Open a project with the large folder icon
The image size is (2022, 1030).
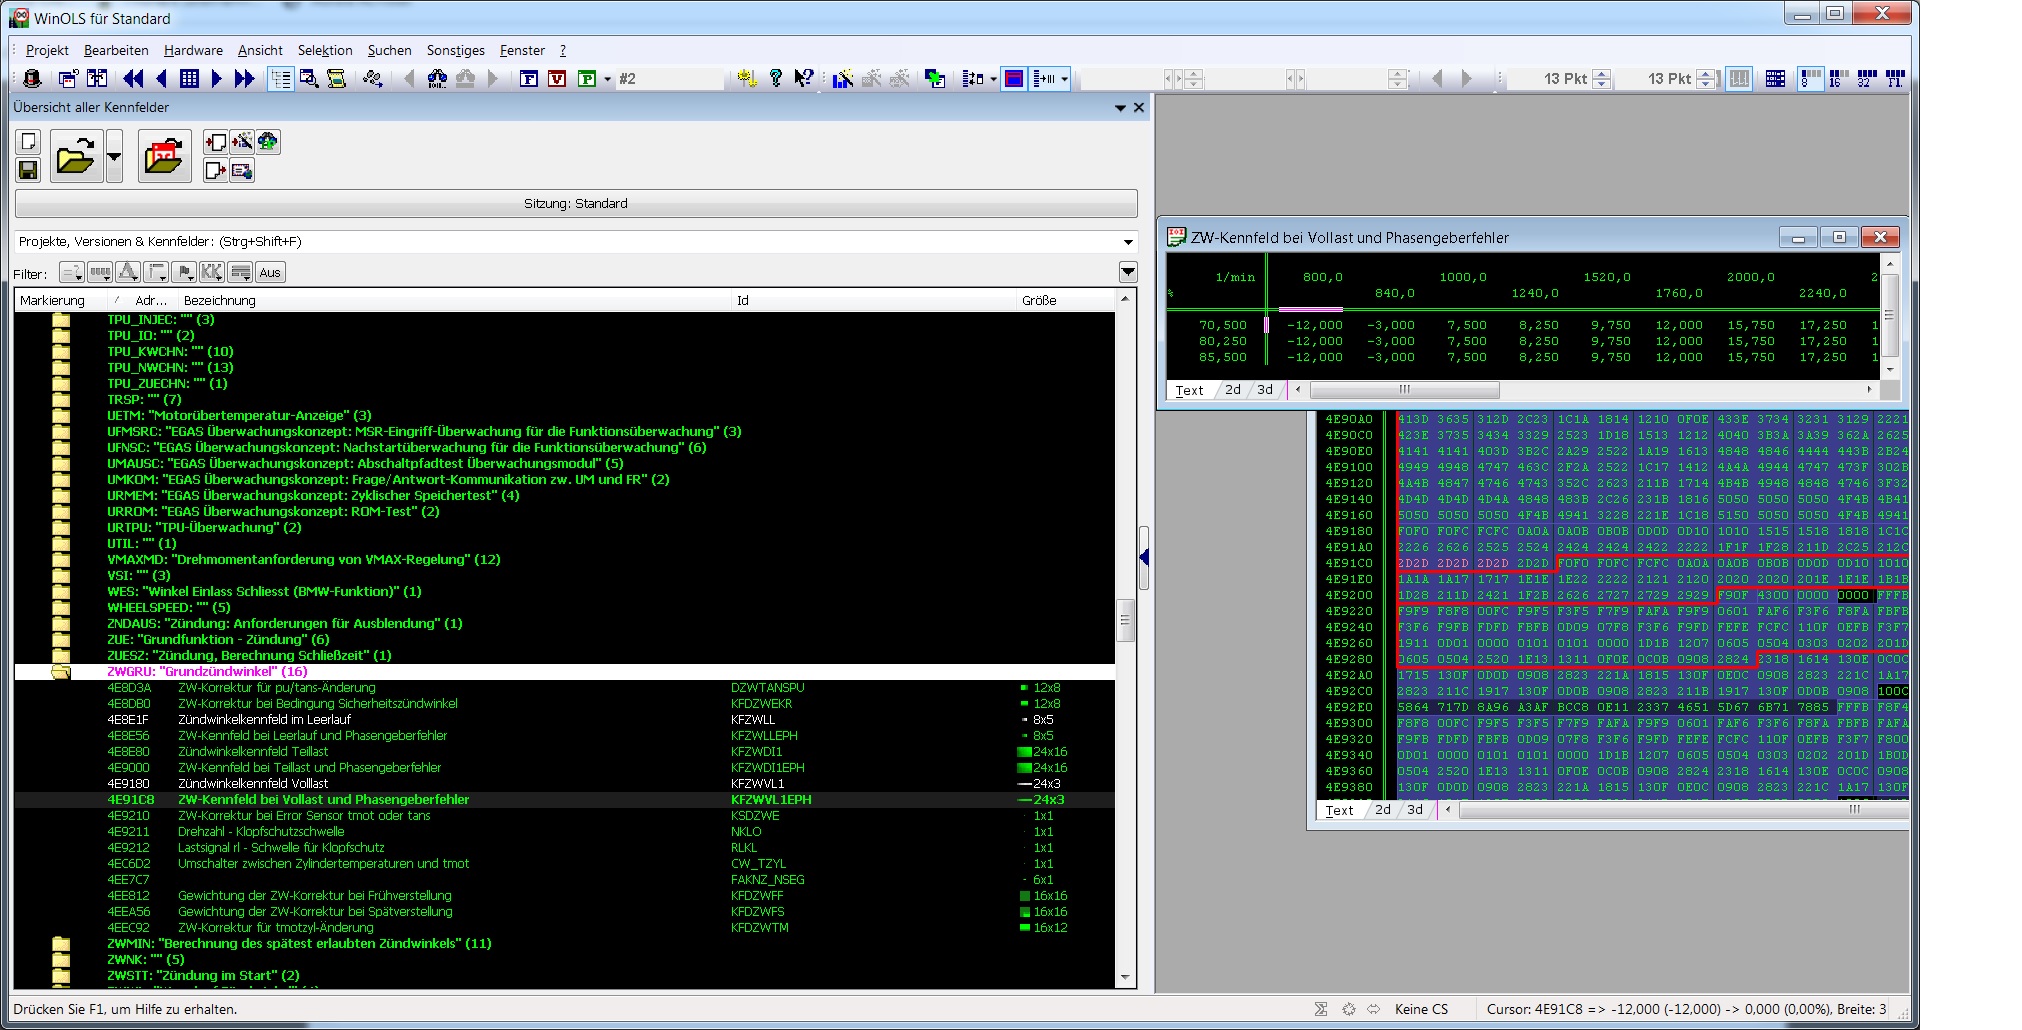click(76, 156)
